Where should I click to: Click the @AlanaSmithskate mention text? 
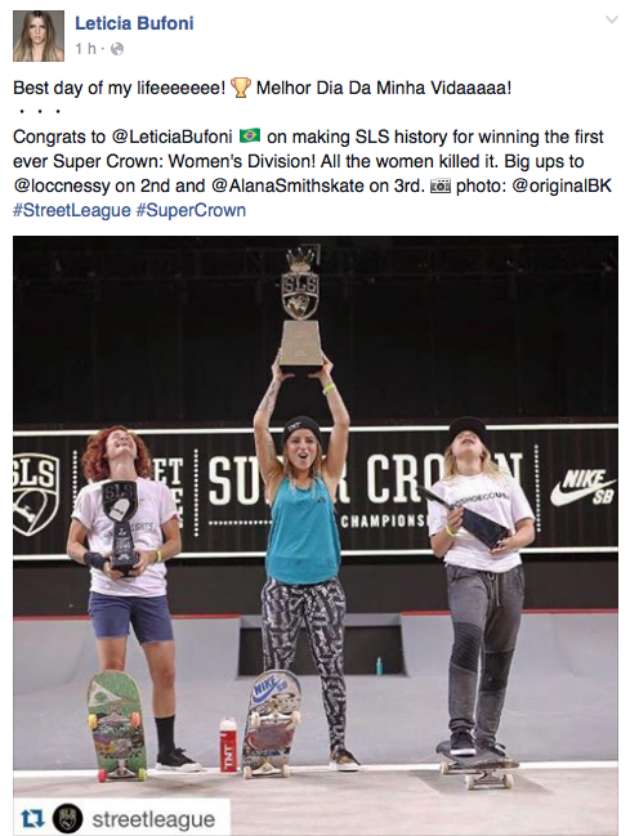(x=318, y=186)
